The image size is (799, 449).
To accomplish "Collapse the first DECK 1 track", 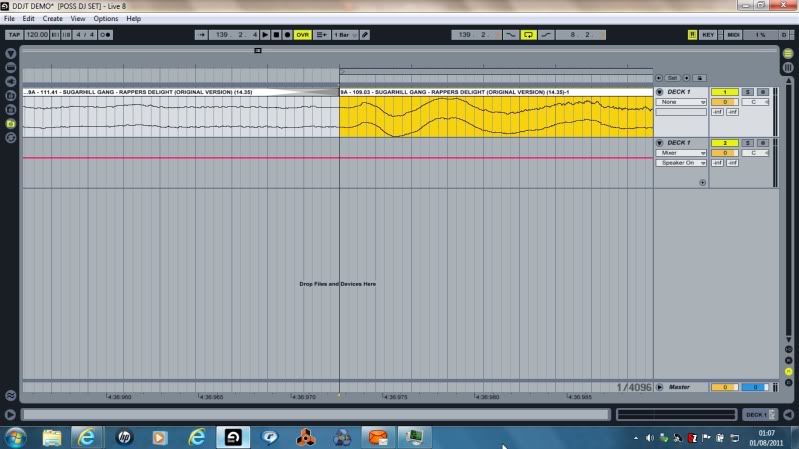I will tap(659, 92).
